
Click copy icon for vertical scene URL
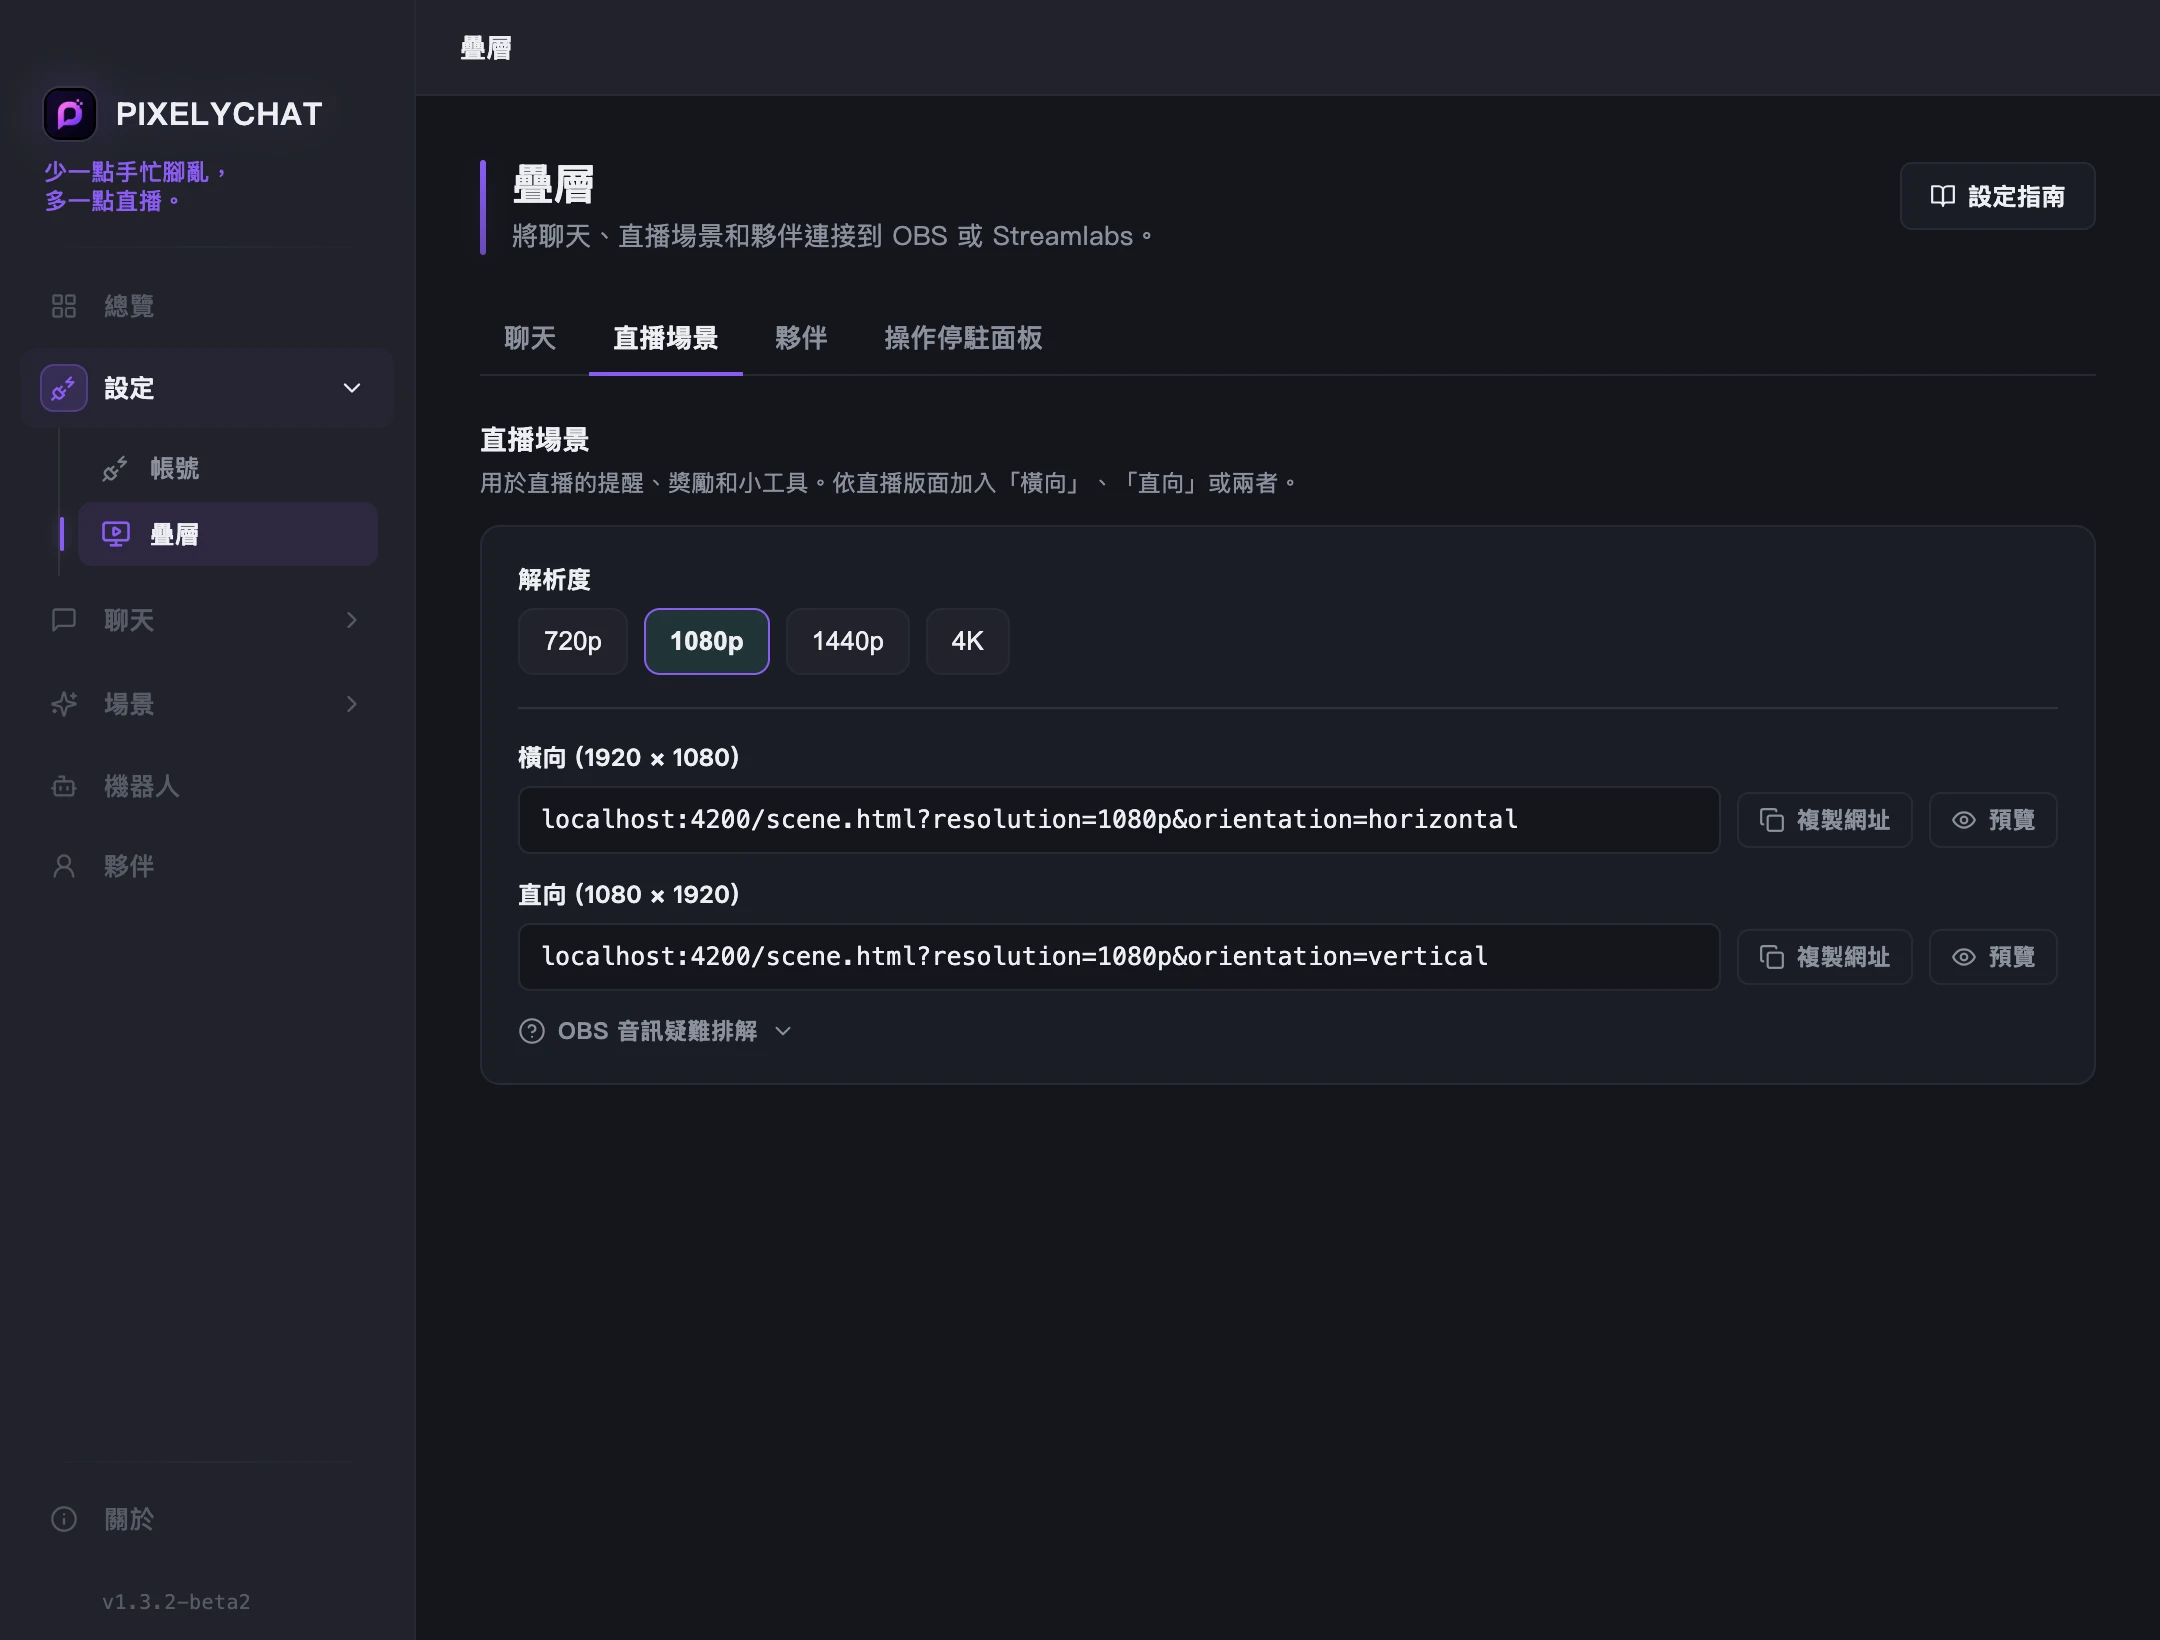pos(1772,957)
